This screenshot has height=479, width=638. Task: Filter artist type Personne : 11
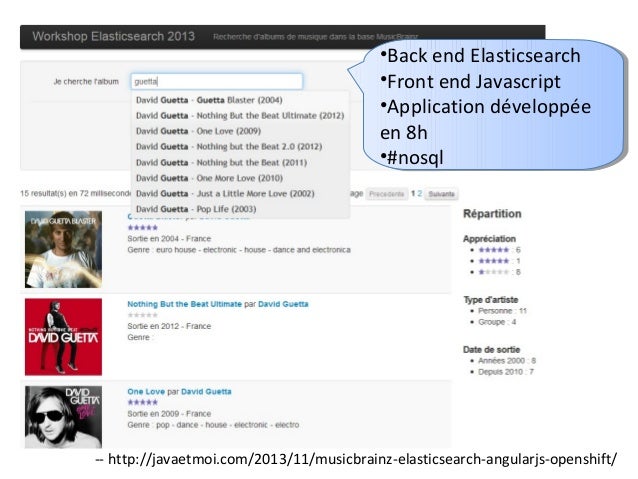(503, 311)
